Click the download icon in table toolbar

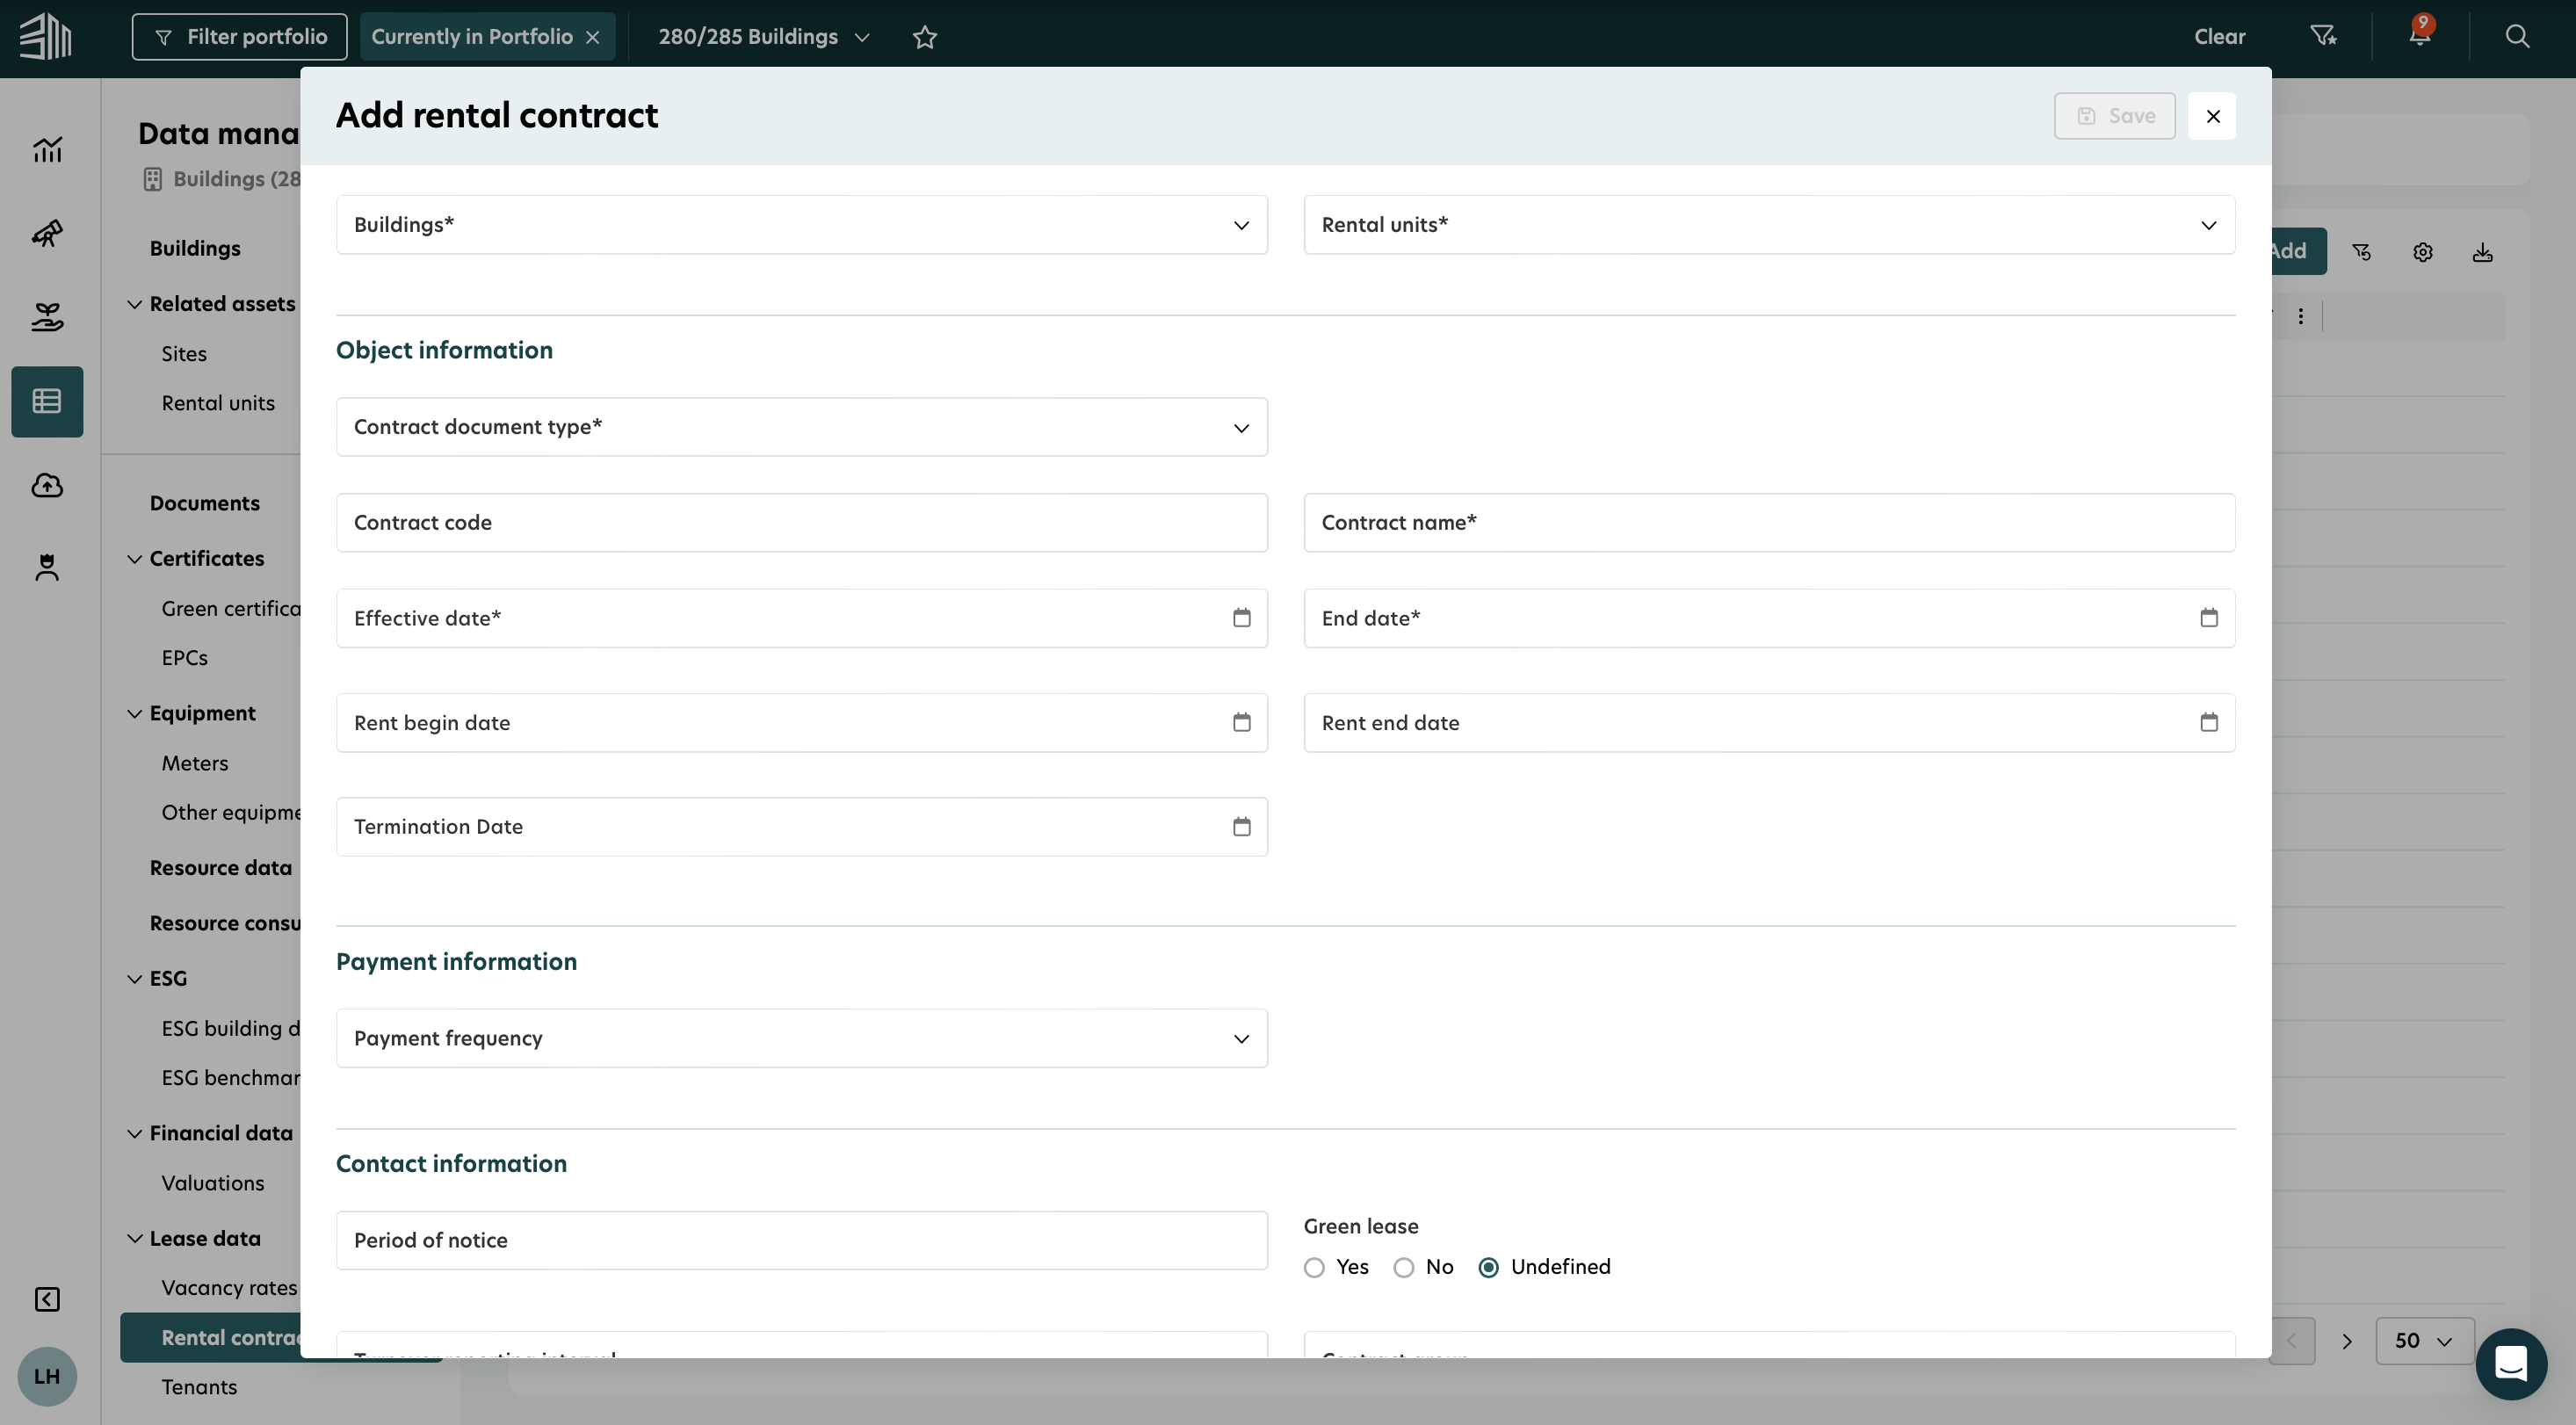click(x=2482, y=252)
